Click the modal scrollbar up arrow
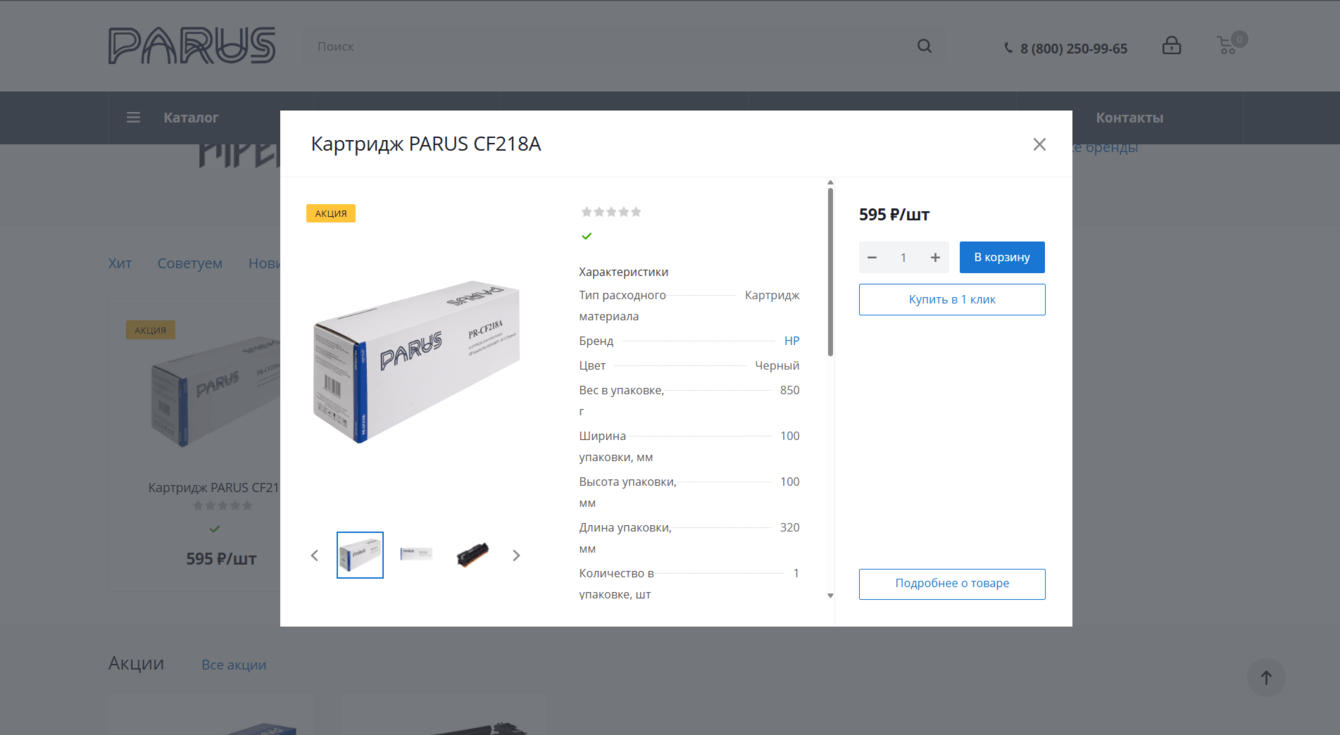The height and width of the screenshot is (735, 1340). tap(830, 183)
